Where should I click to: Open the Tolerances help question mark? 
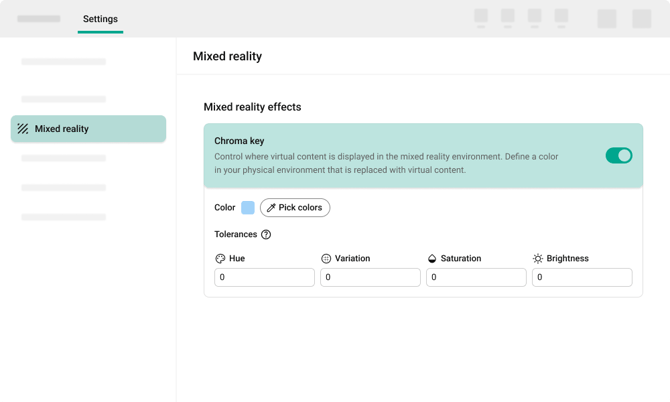coord(266,235)
